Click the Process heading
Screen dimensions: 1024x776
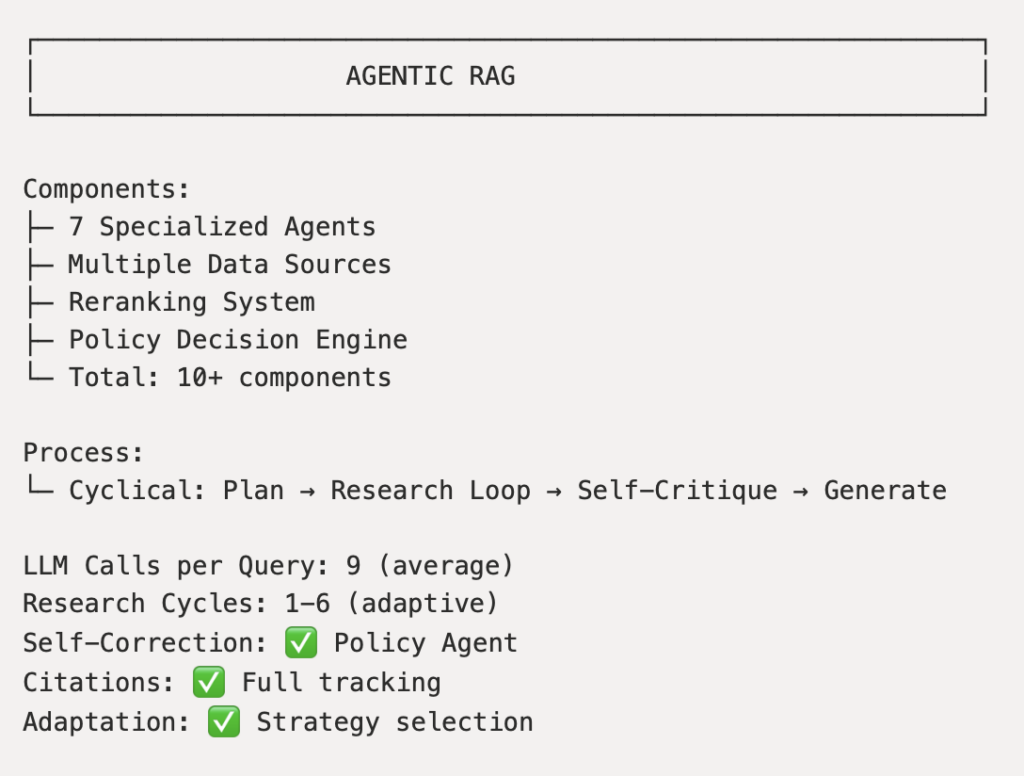point(83,452)
